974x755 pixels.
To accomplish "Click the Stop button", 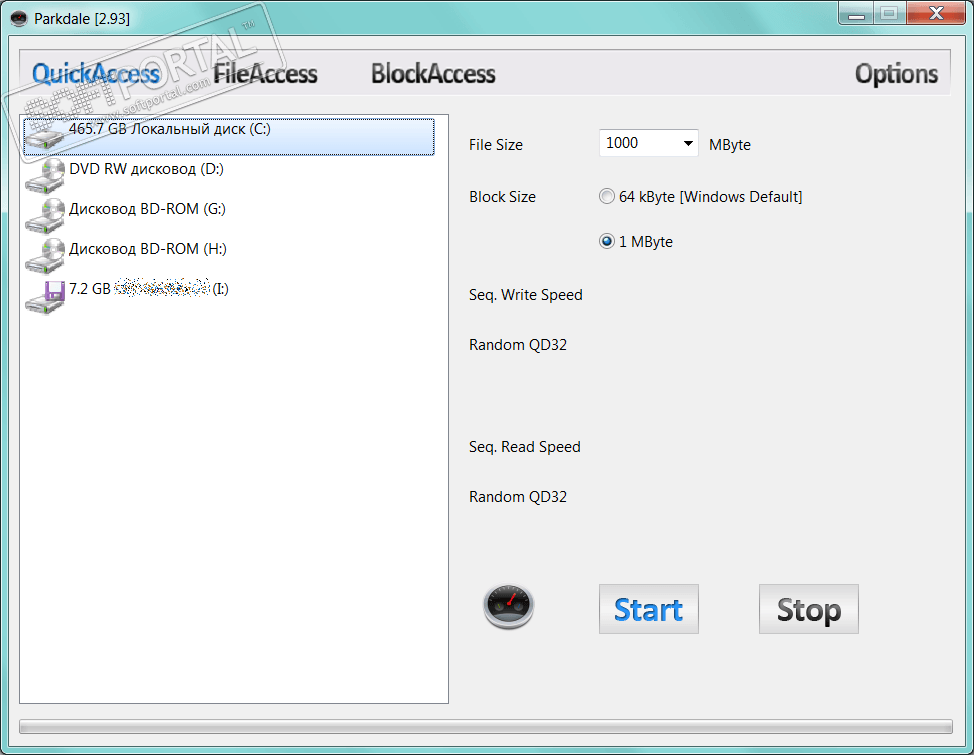I will pos(809,609).
